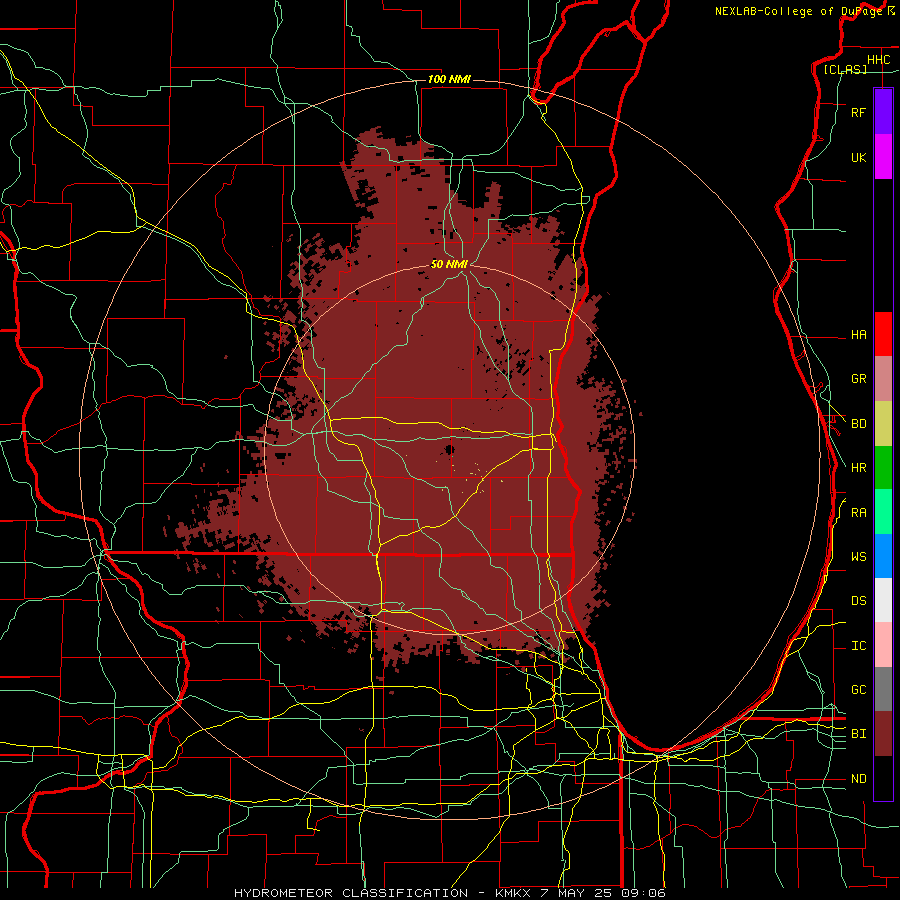900x900 pixels.
Task: Click the red HA legend swatch
Action: 883,334
